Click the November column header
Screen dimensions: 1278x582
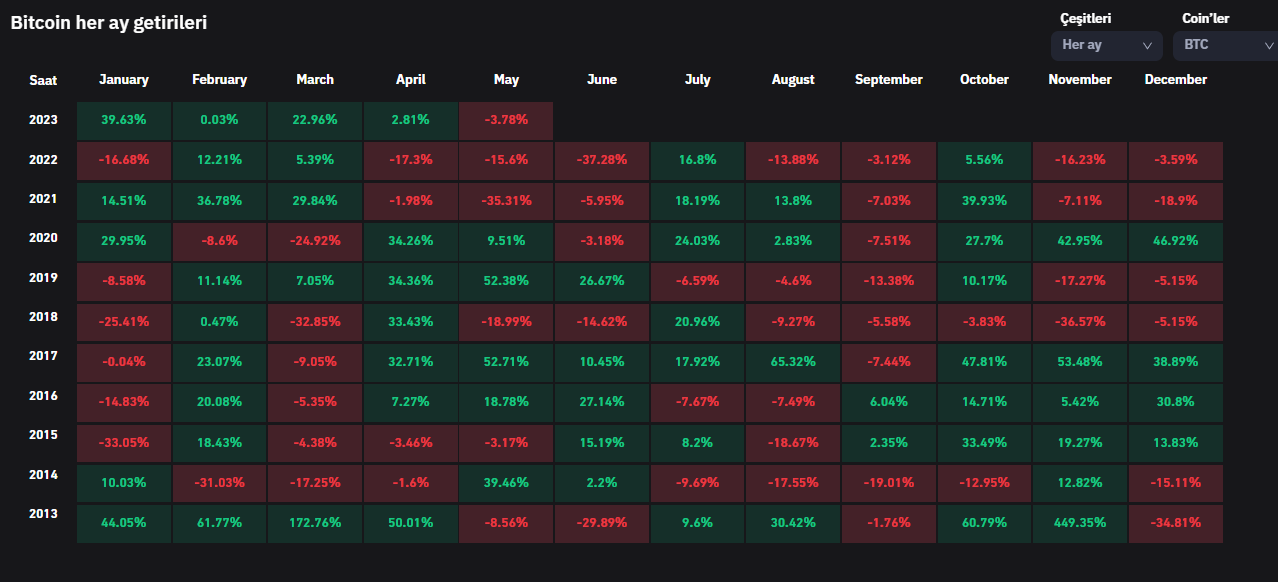click(1080, 80)
